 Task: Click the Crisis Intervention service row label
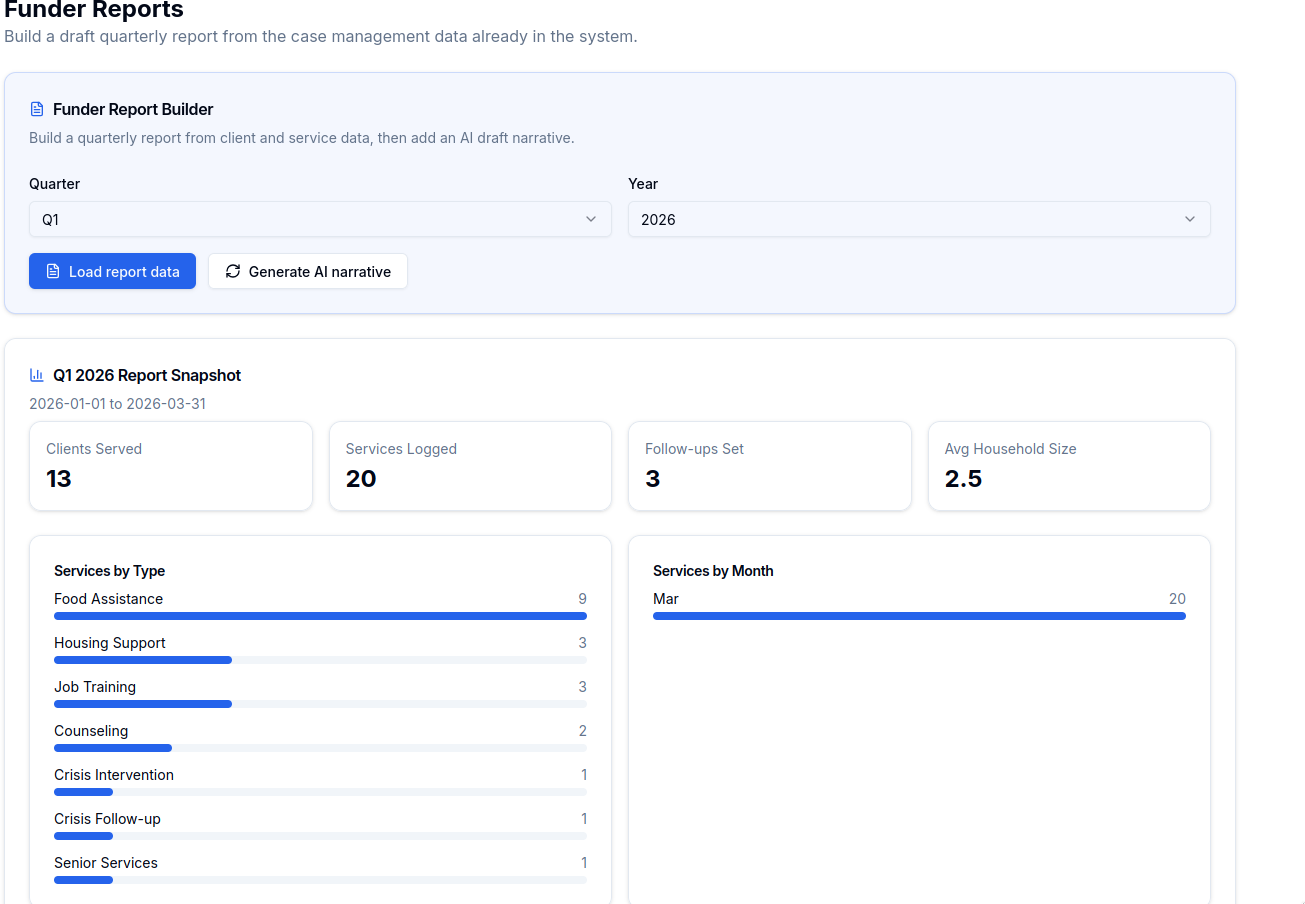coord(114,775)
